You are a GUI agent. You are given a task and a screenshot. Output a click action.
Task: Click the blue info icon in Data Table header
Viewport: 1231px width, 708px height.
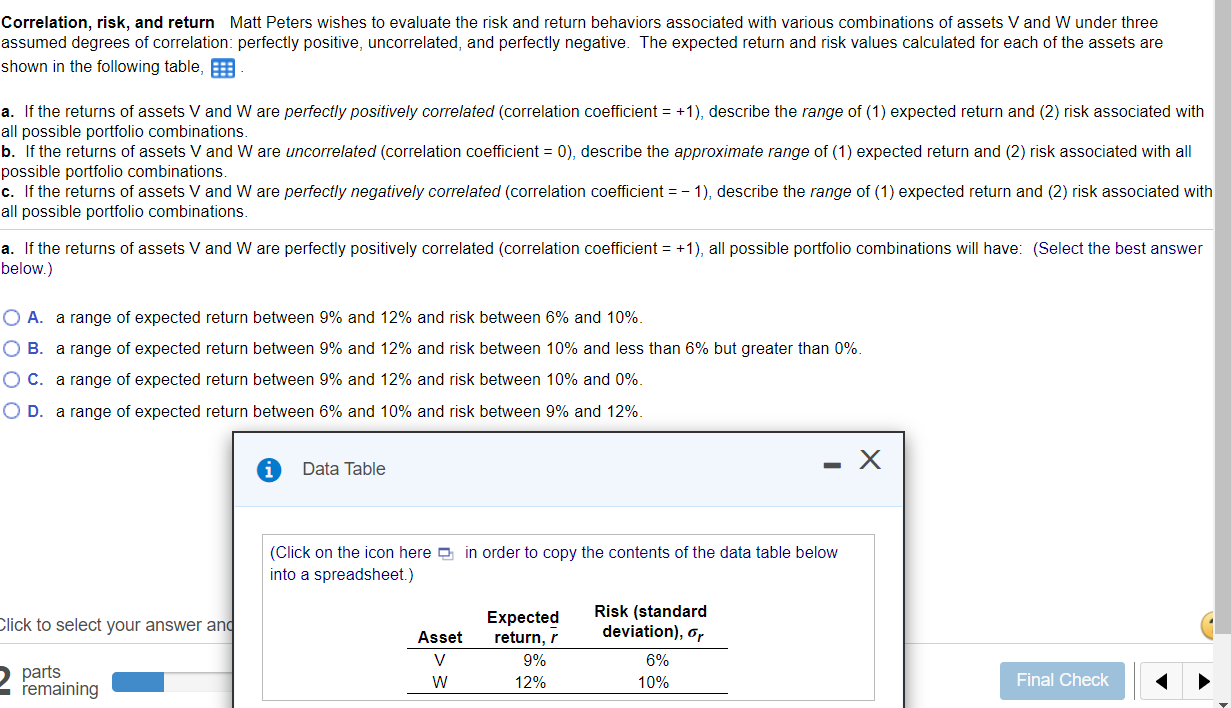click(x=268, y=469)
